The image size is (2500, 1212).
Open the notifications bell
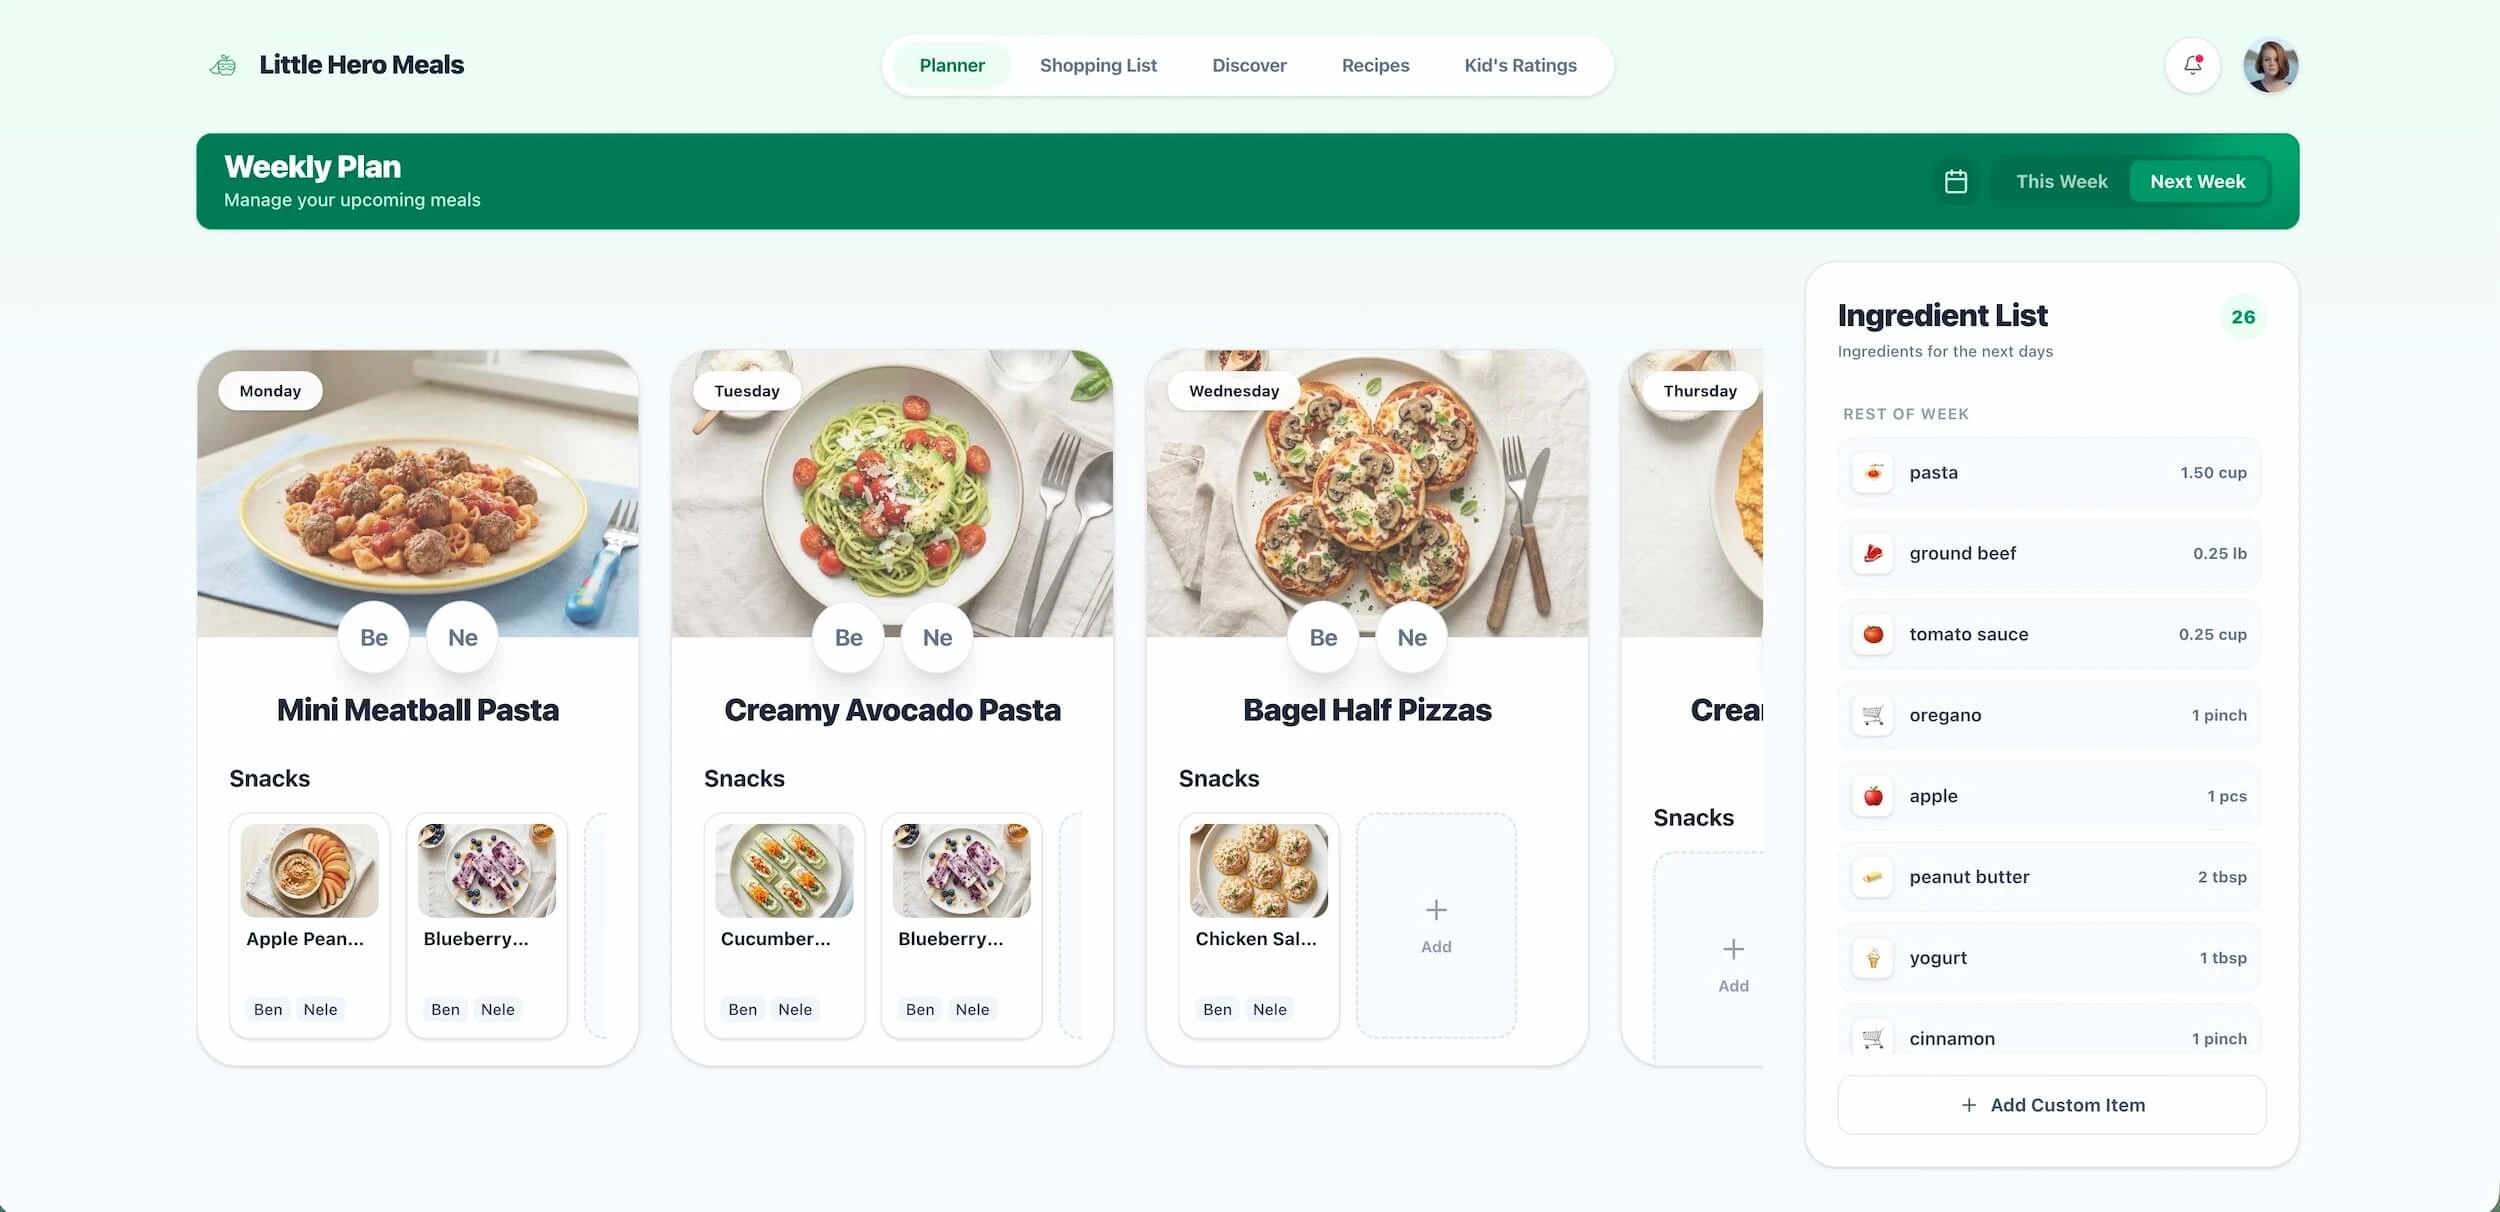pyautogui.click(x=2192, y=65)
